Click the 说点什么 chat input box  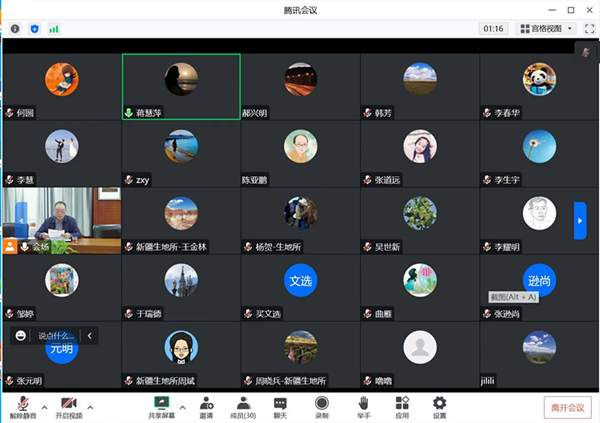point(54,336)
